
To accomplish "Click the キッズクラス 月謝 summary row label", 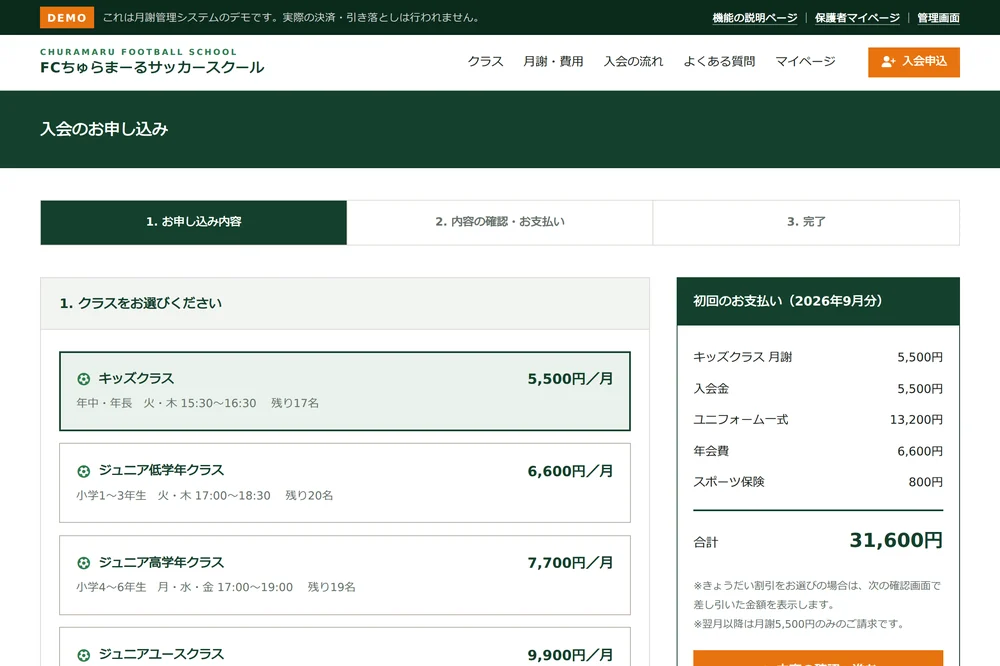I will click(x=743, y=357).
